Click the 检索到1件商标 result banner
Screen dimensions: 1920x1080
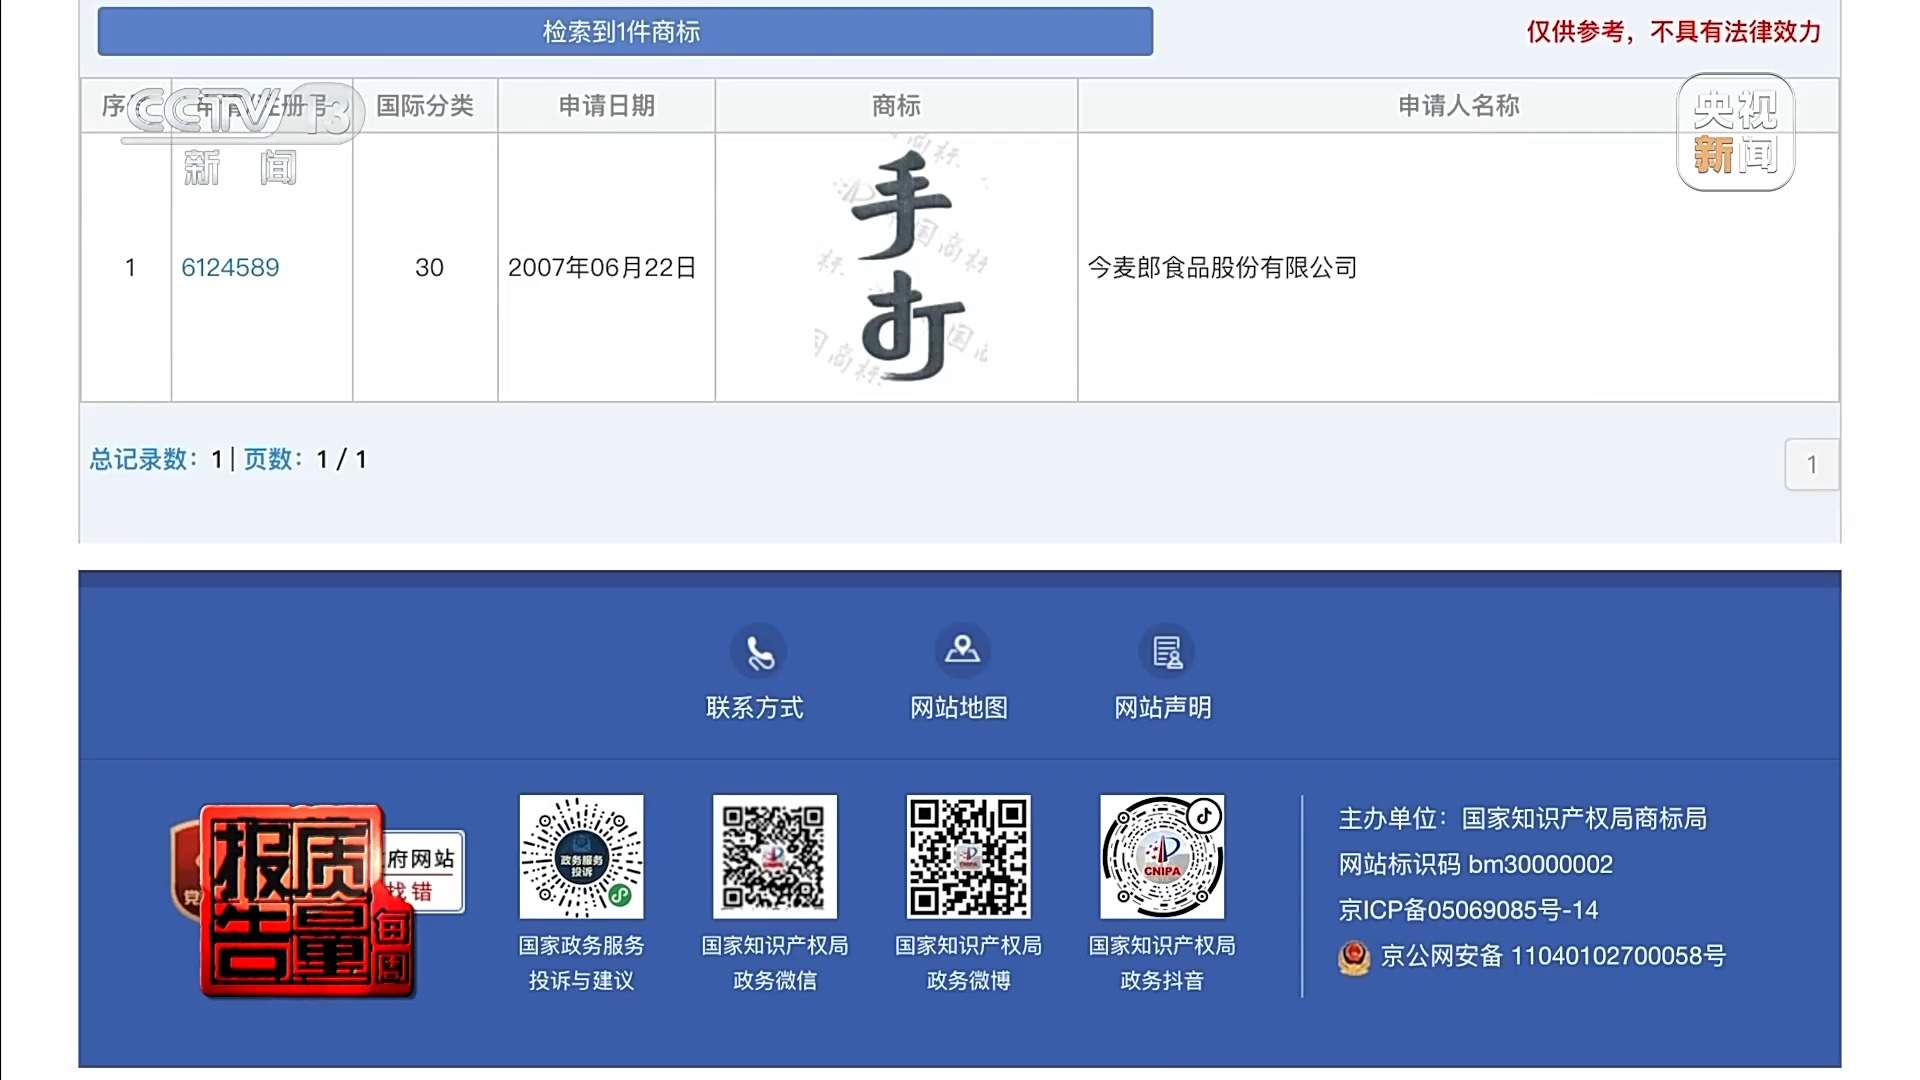[x=625, y=32]
